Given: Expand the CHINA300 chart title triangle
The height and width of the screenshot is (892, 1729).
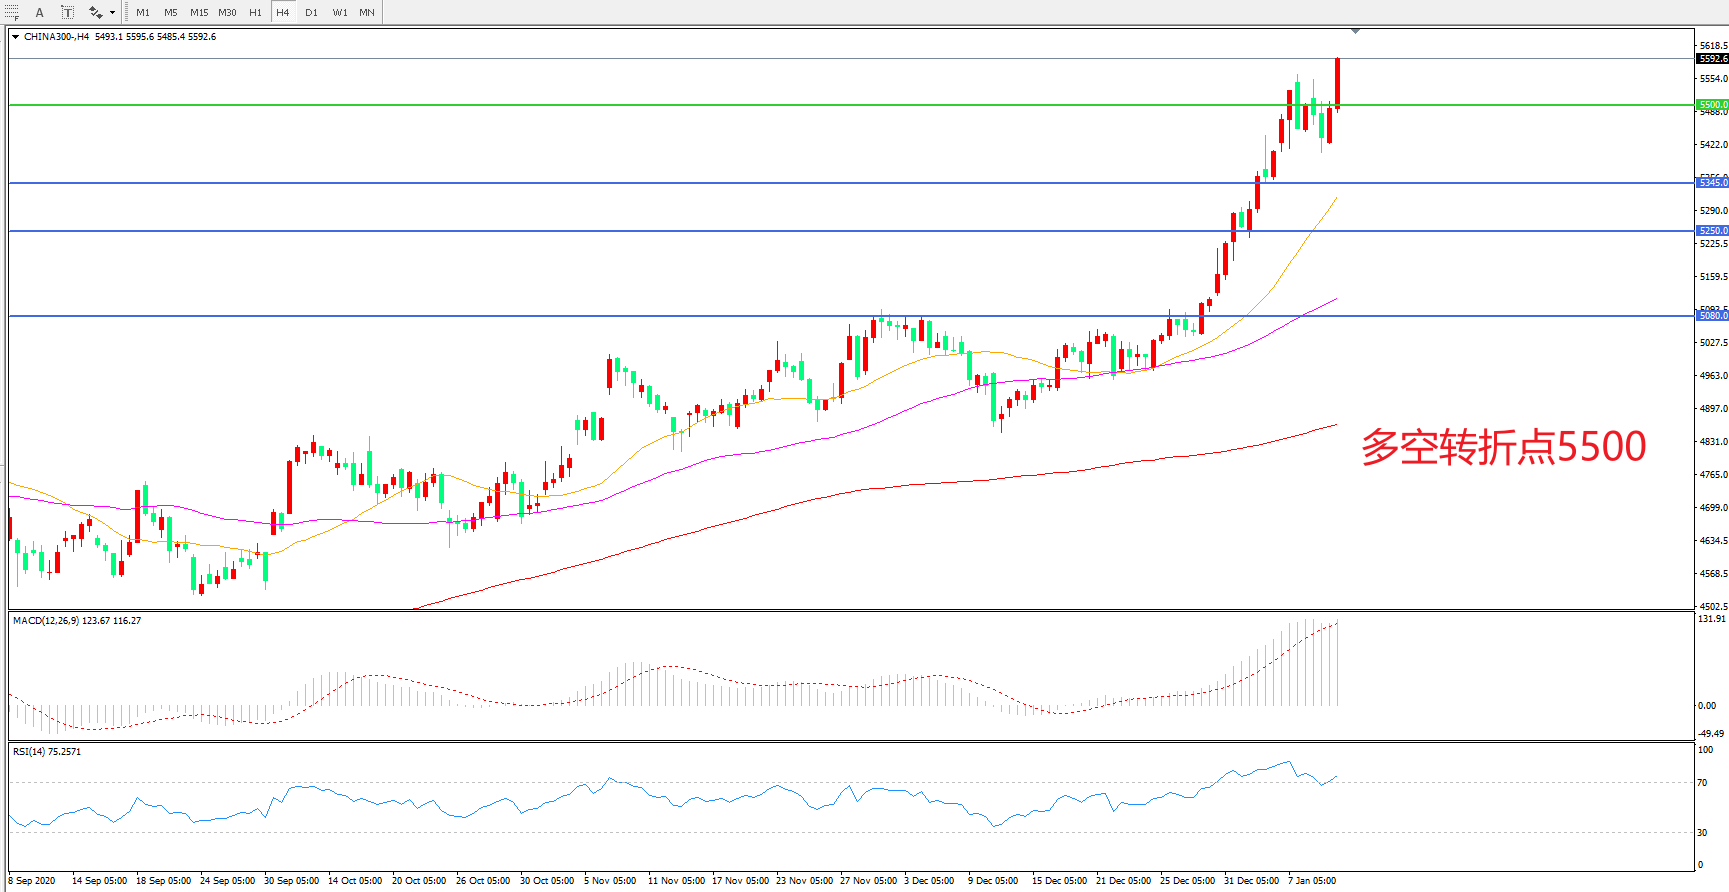Looking at the screenshot, I should pos(16,37).
